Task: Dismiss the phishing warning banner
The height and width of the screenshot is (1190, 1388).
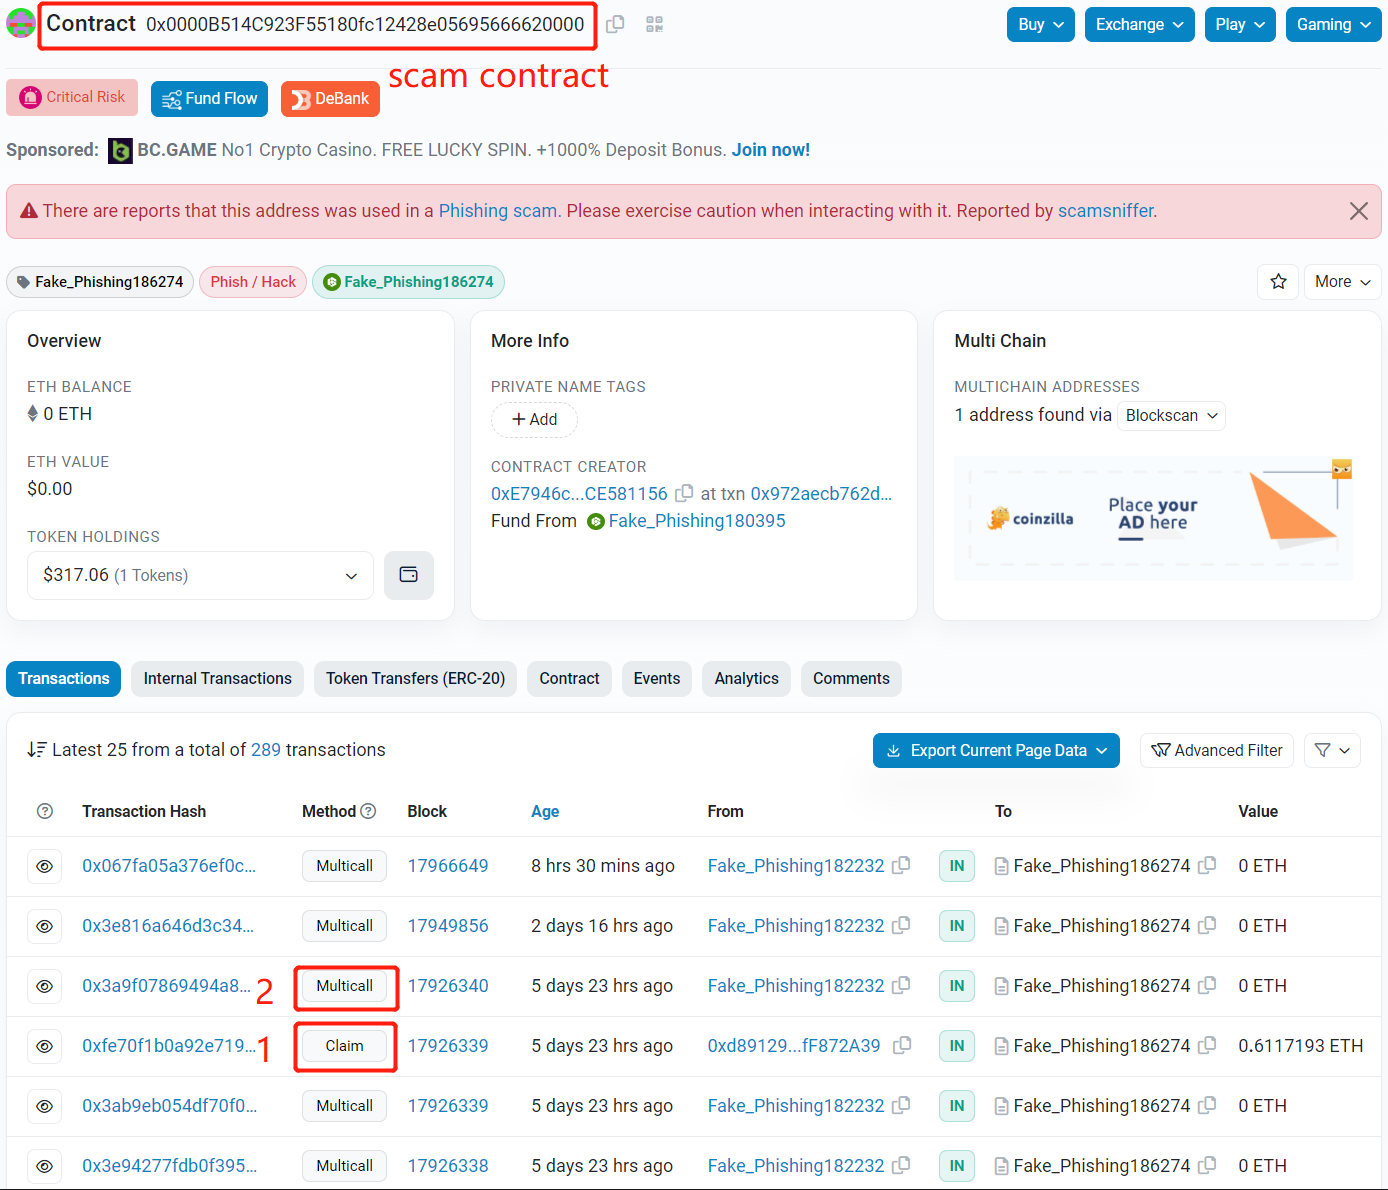Action: 1358,211
